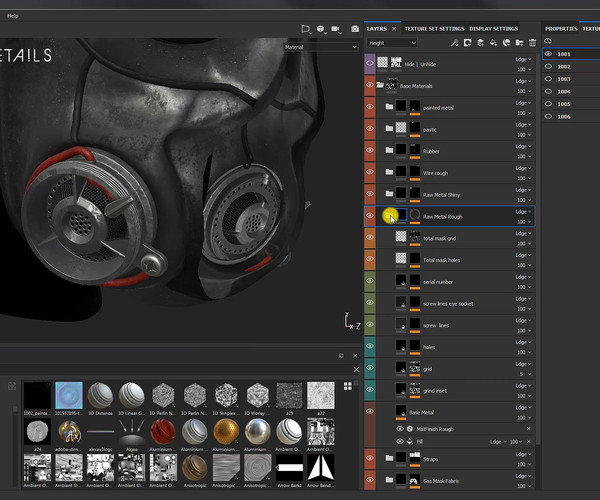Open the viewport perspective mode icon
600x500 pixels.
[306, 29]
